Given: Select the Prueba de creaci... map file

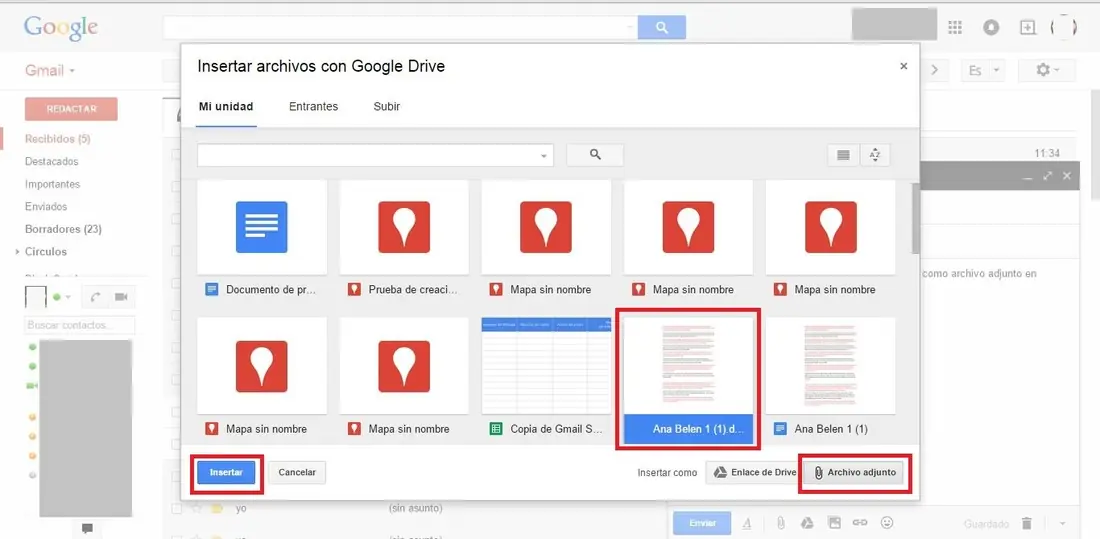Looking at the screenshot, I should click(x=404, y=241).
